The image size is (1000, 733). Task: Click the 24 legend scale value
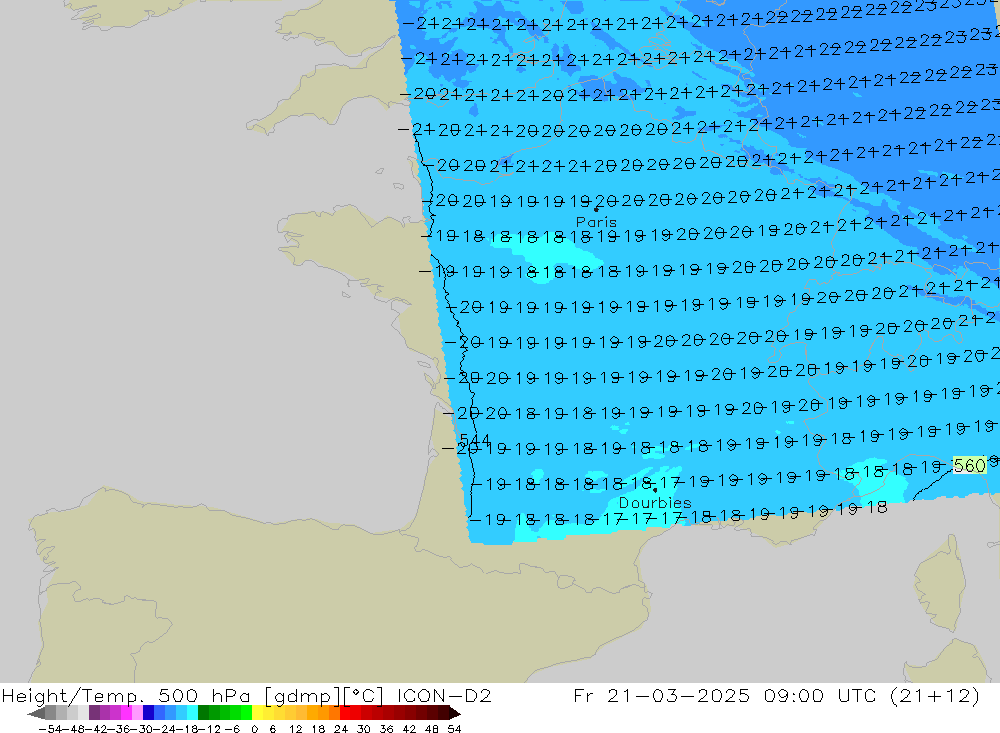341,729
